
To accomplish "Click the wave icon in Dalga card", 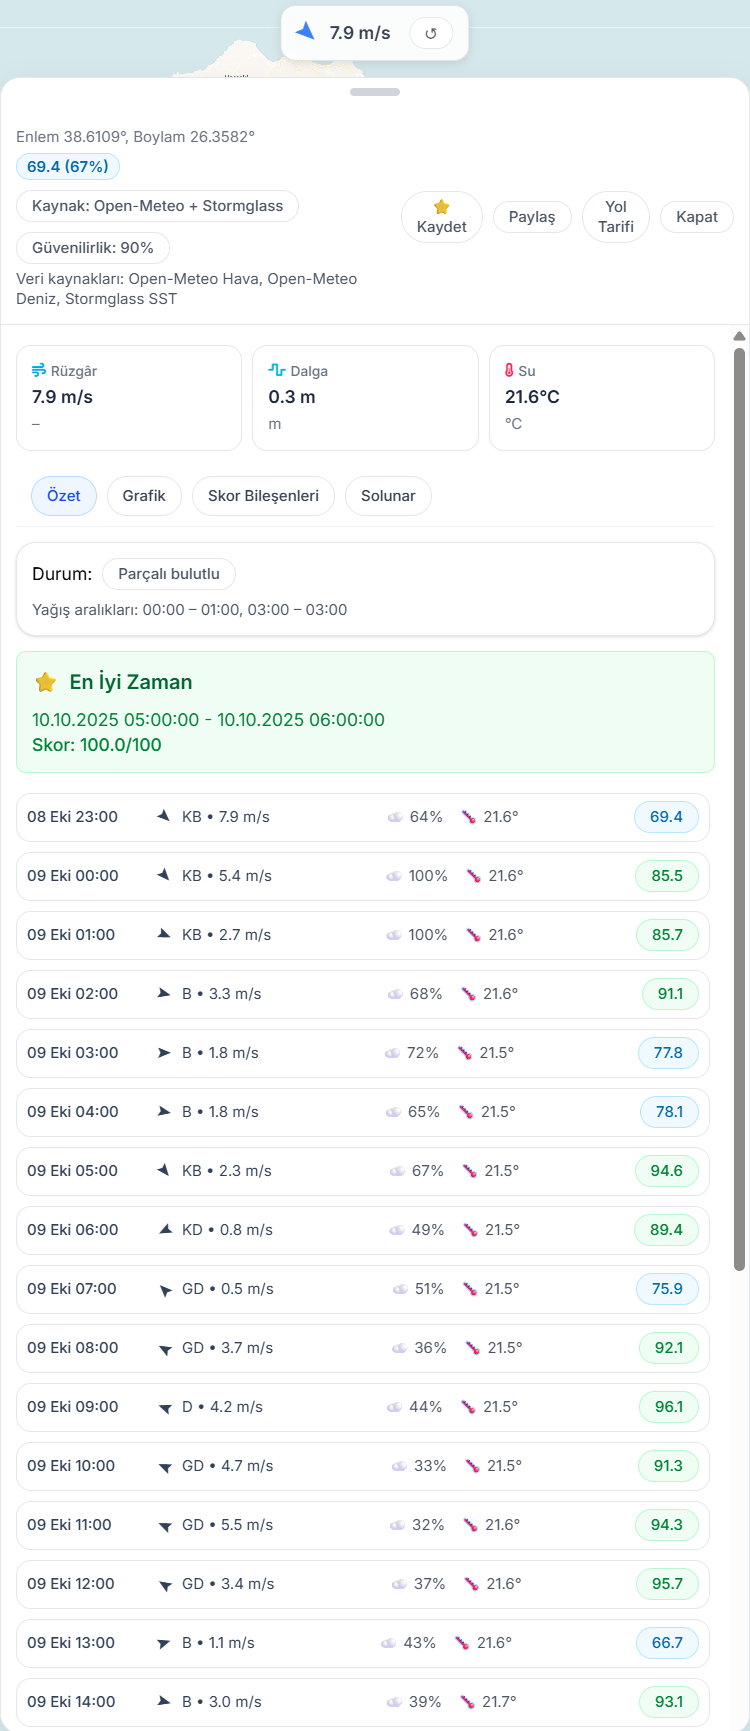I will click(277, 370).
